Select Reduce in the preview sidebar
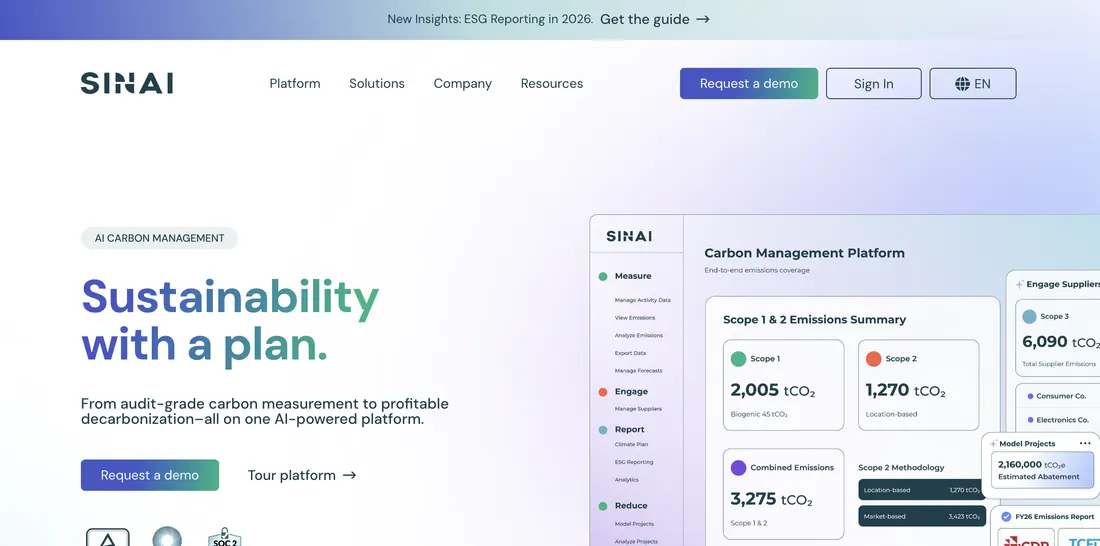 pyautogui.click(x=631, y=505)
